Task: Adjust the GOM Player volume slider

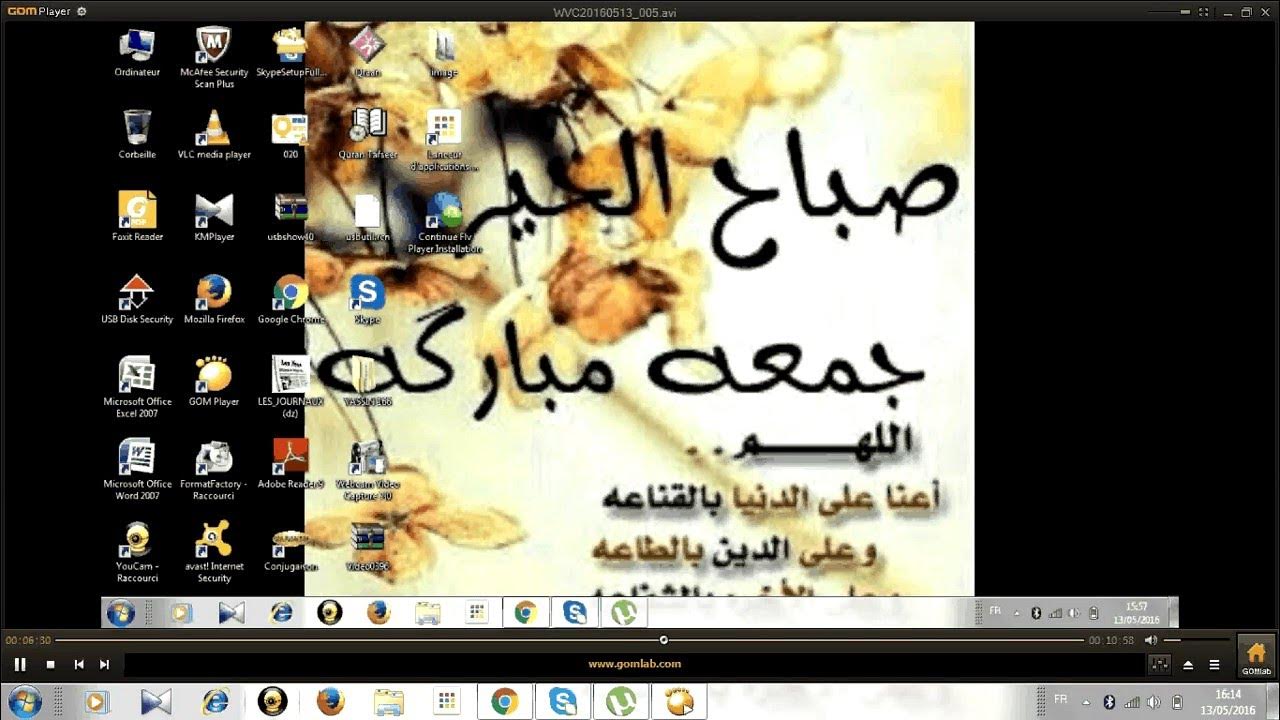Action: (x=1196, y=640)
